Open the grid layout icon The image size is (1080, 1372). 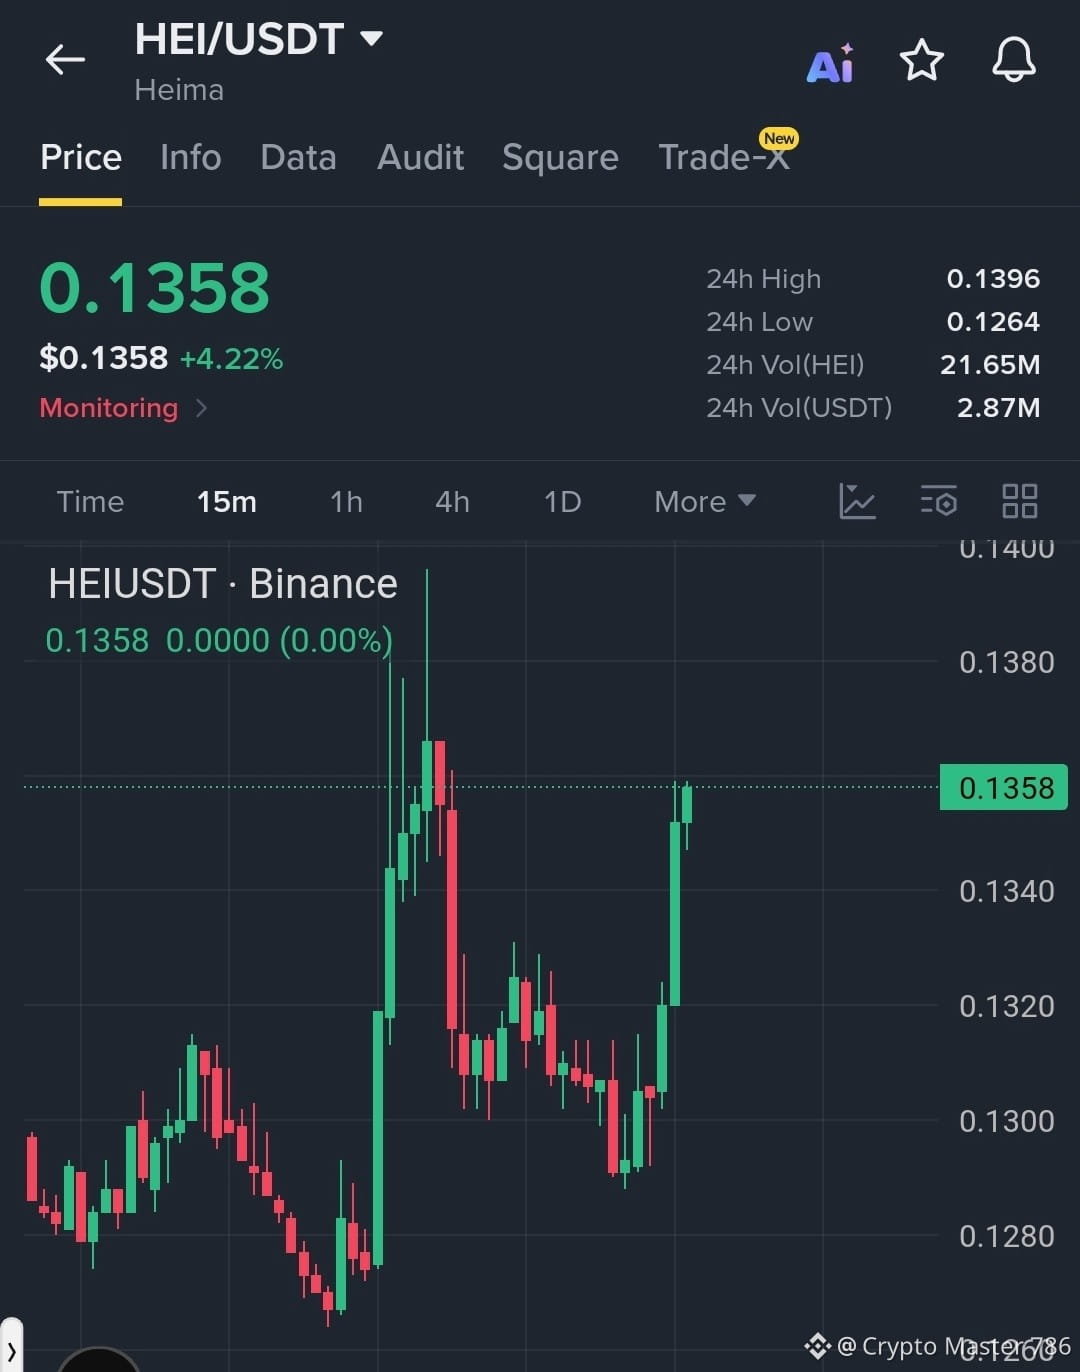pos(1020,501)
